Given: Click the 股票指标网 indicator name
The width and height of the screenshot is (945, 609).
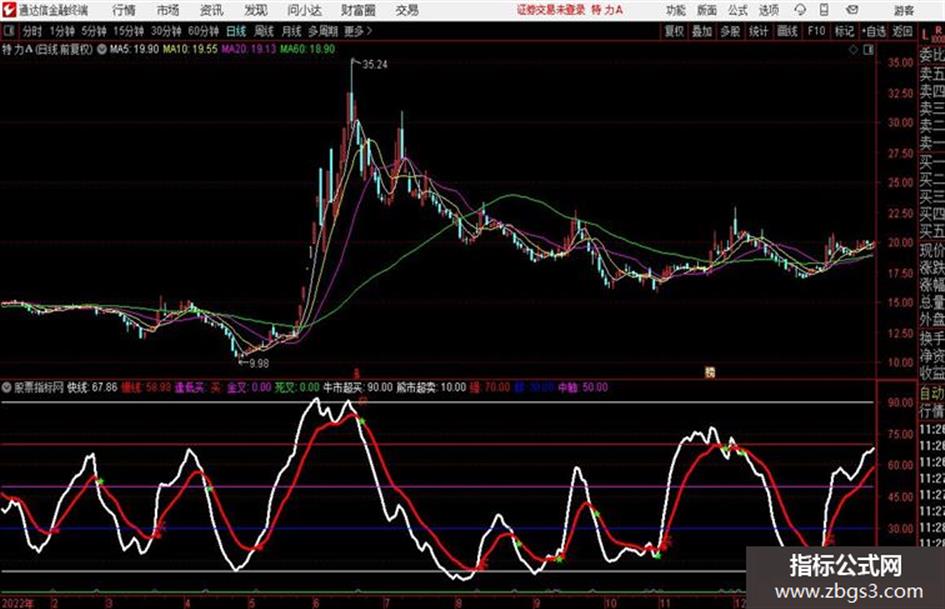Looking at the screenshot, I should [39, 387].
